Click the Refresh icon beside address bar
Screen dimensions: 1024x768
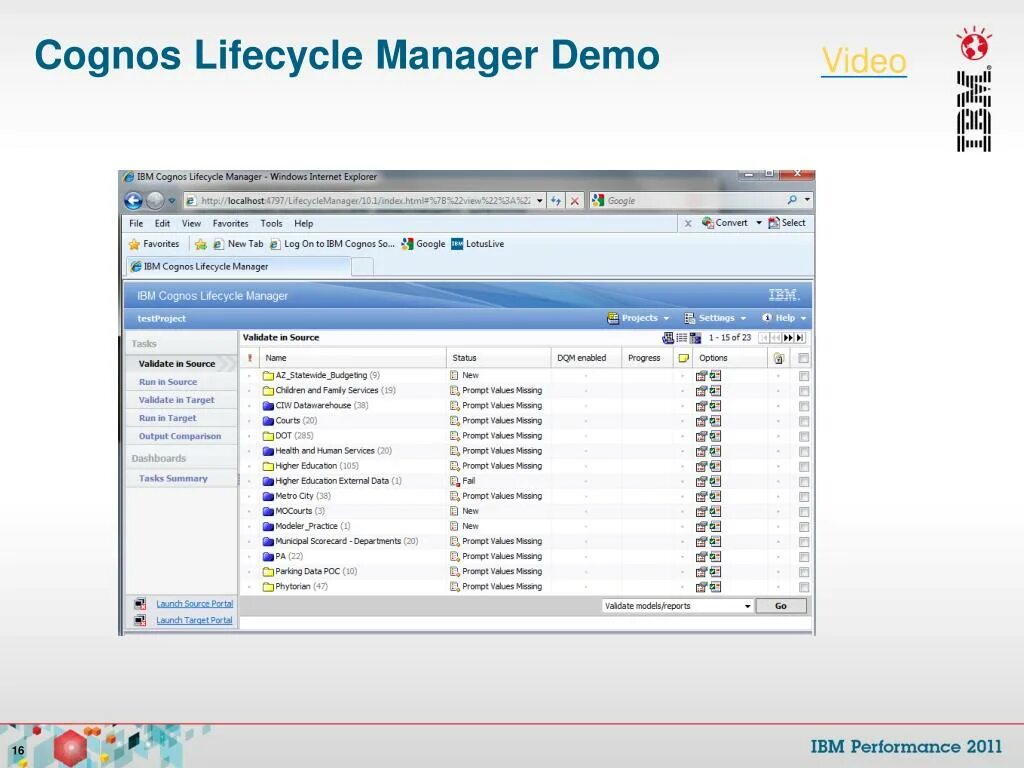point(556,200)
